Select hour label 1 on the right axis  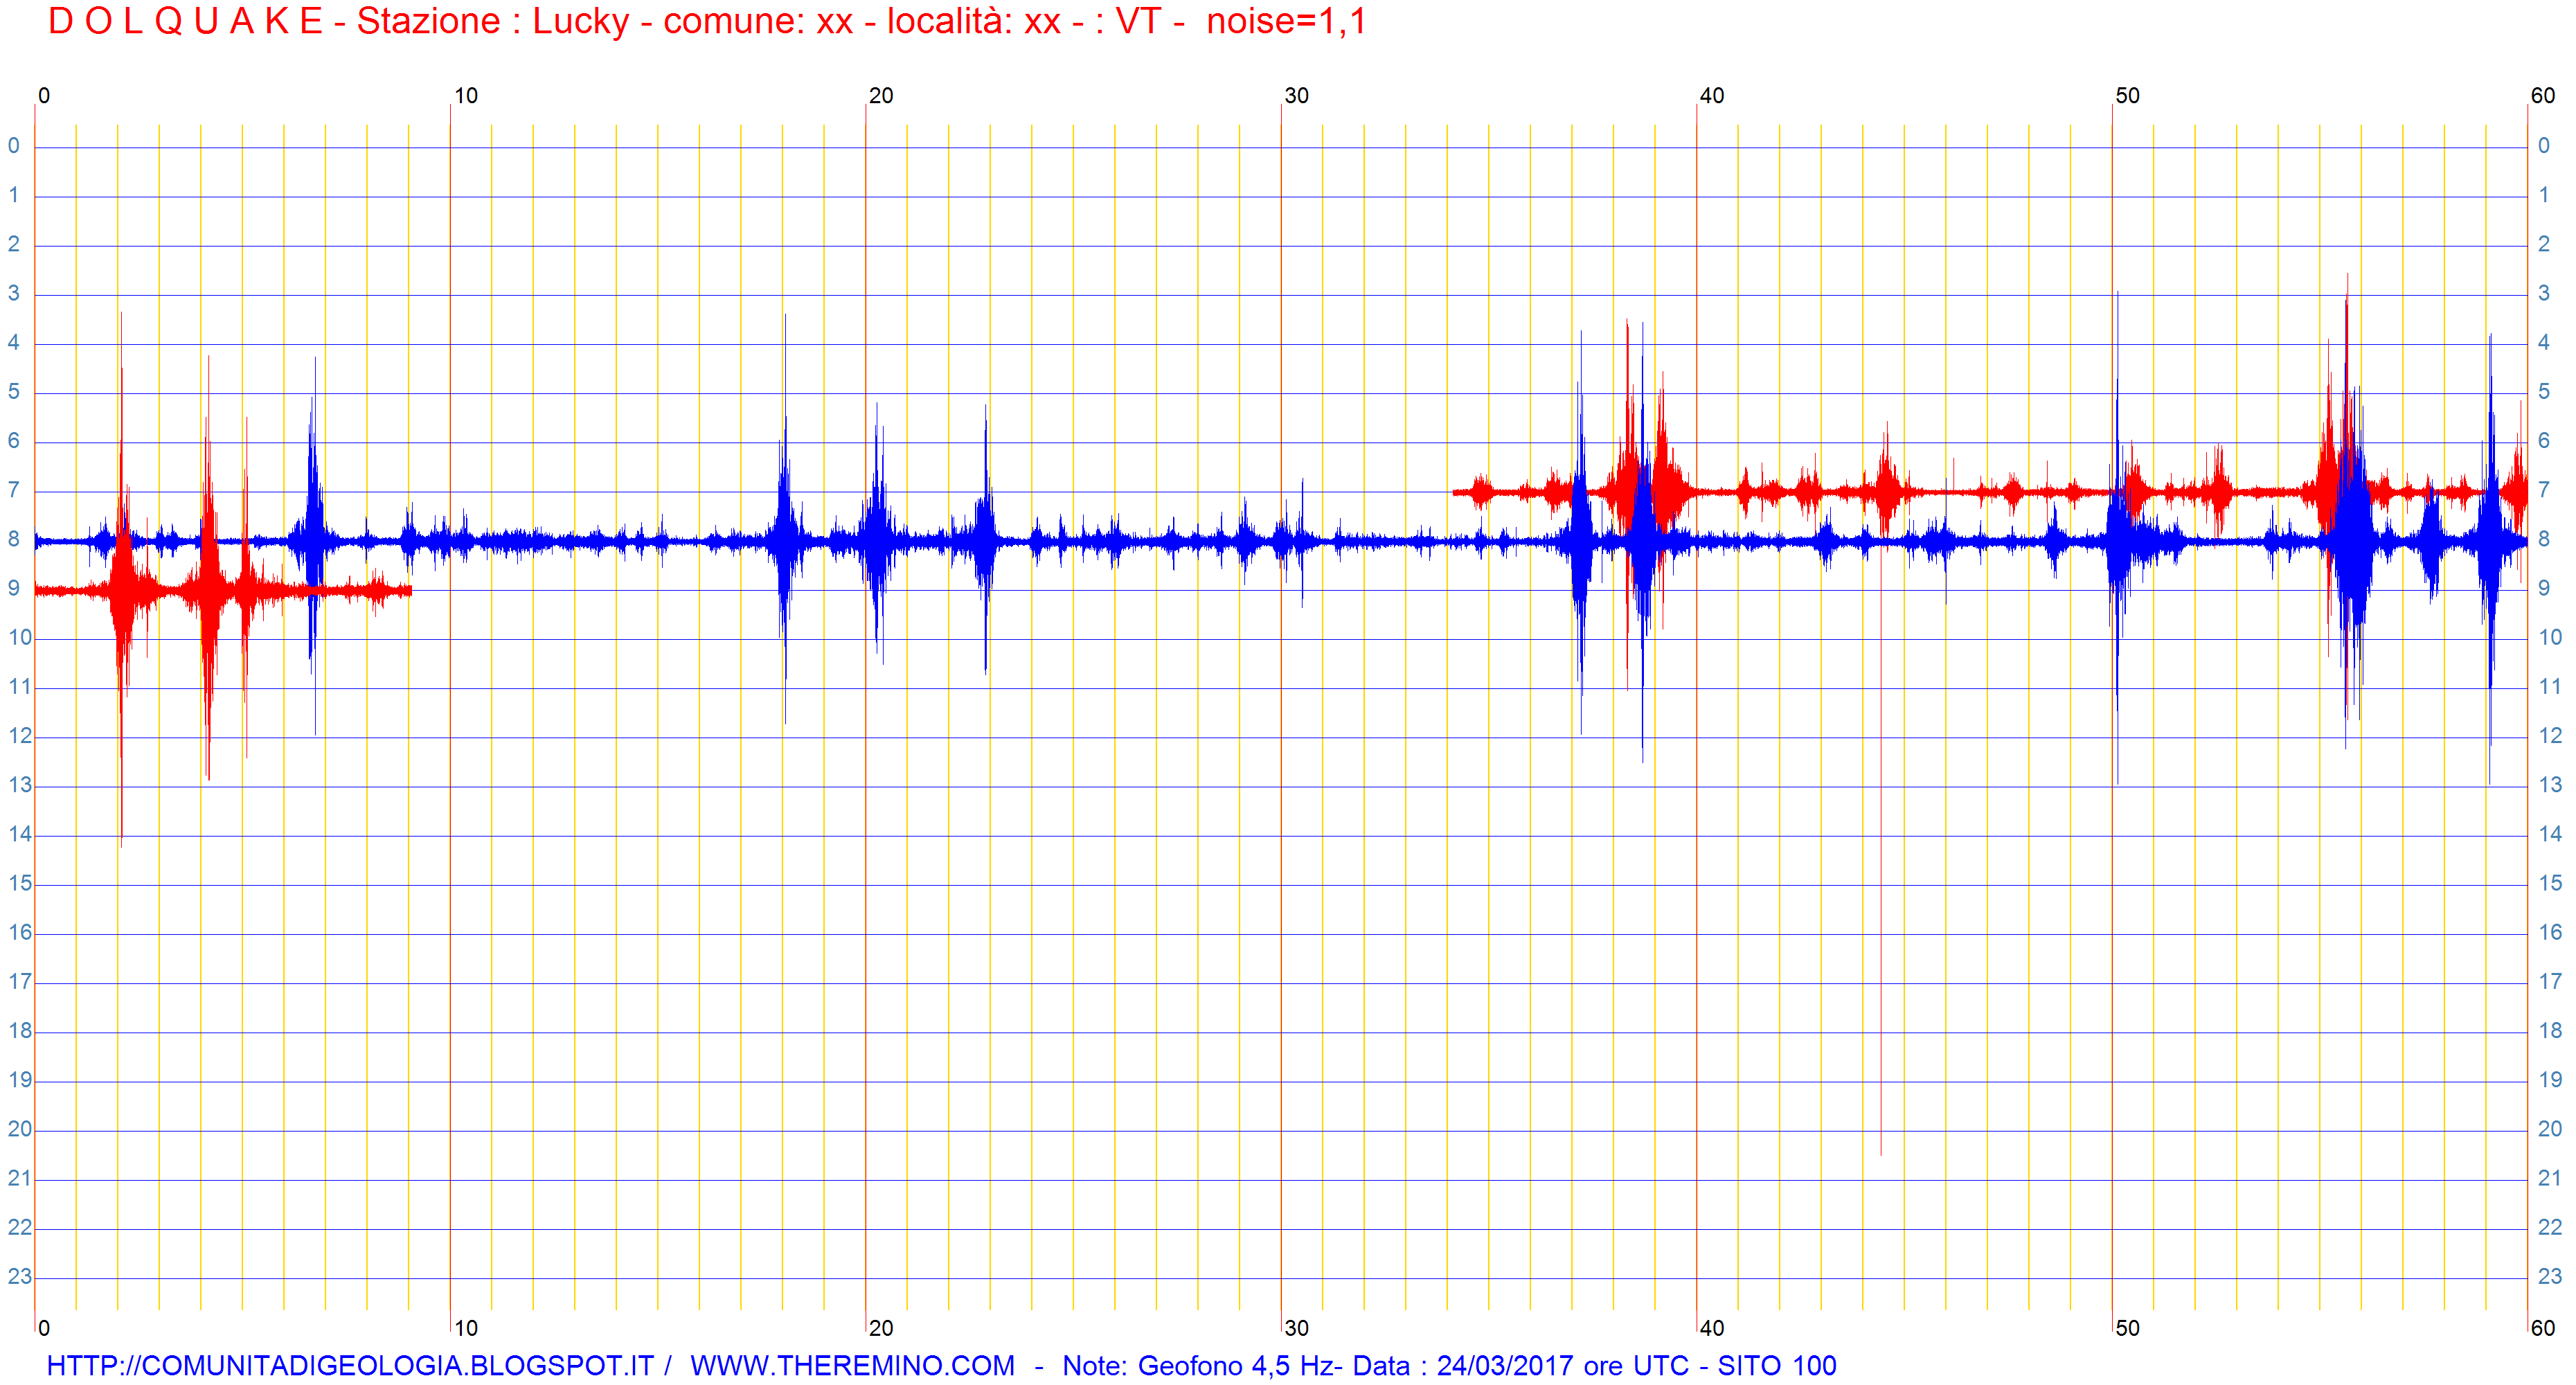[2544, 195]
